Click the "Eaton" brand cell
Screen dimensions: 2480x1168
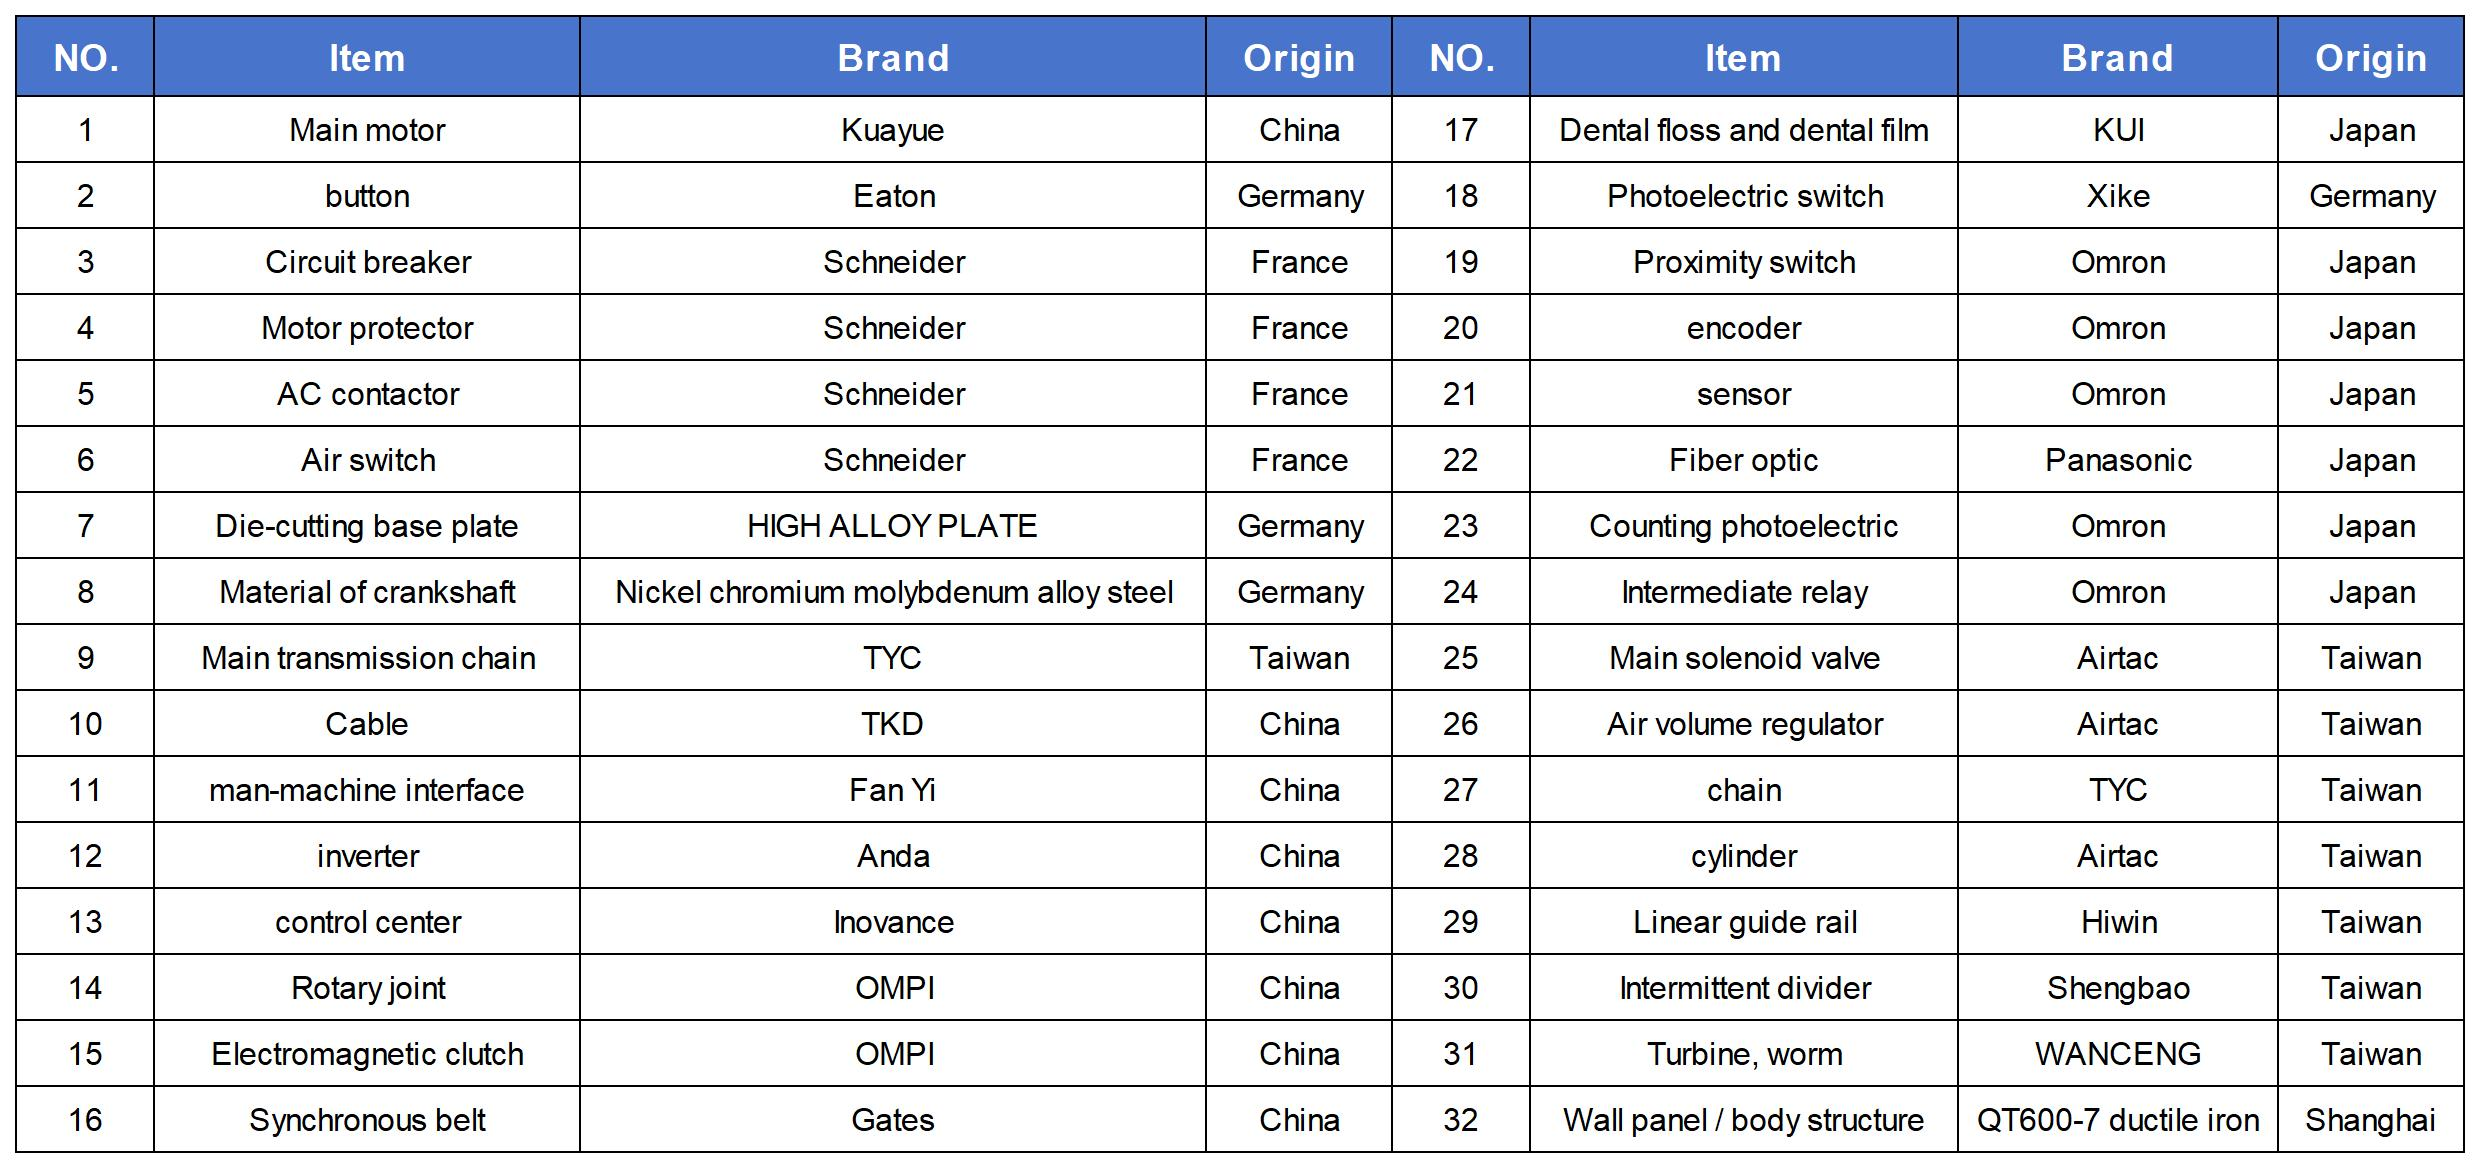pos(894,196)
